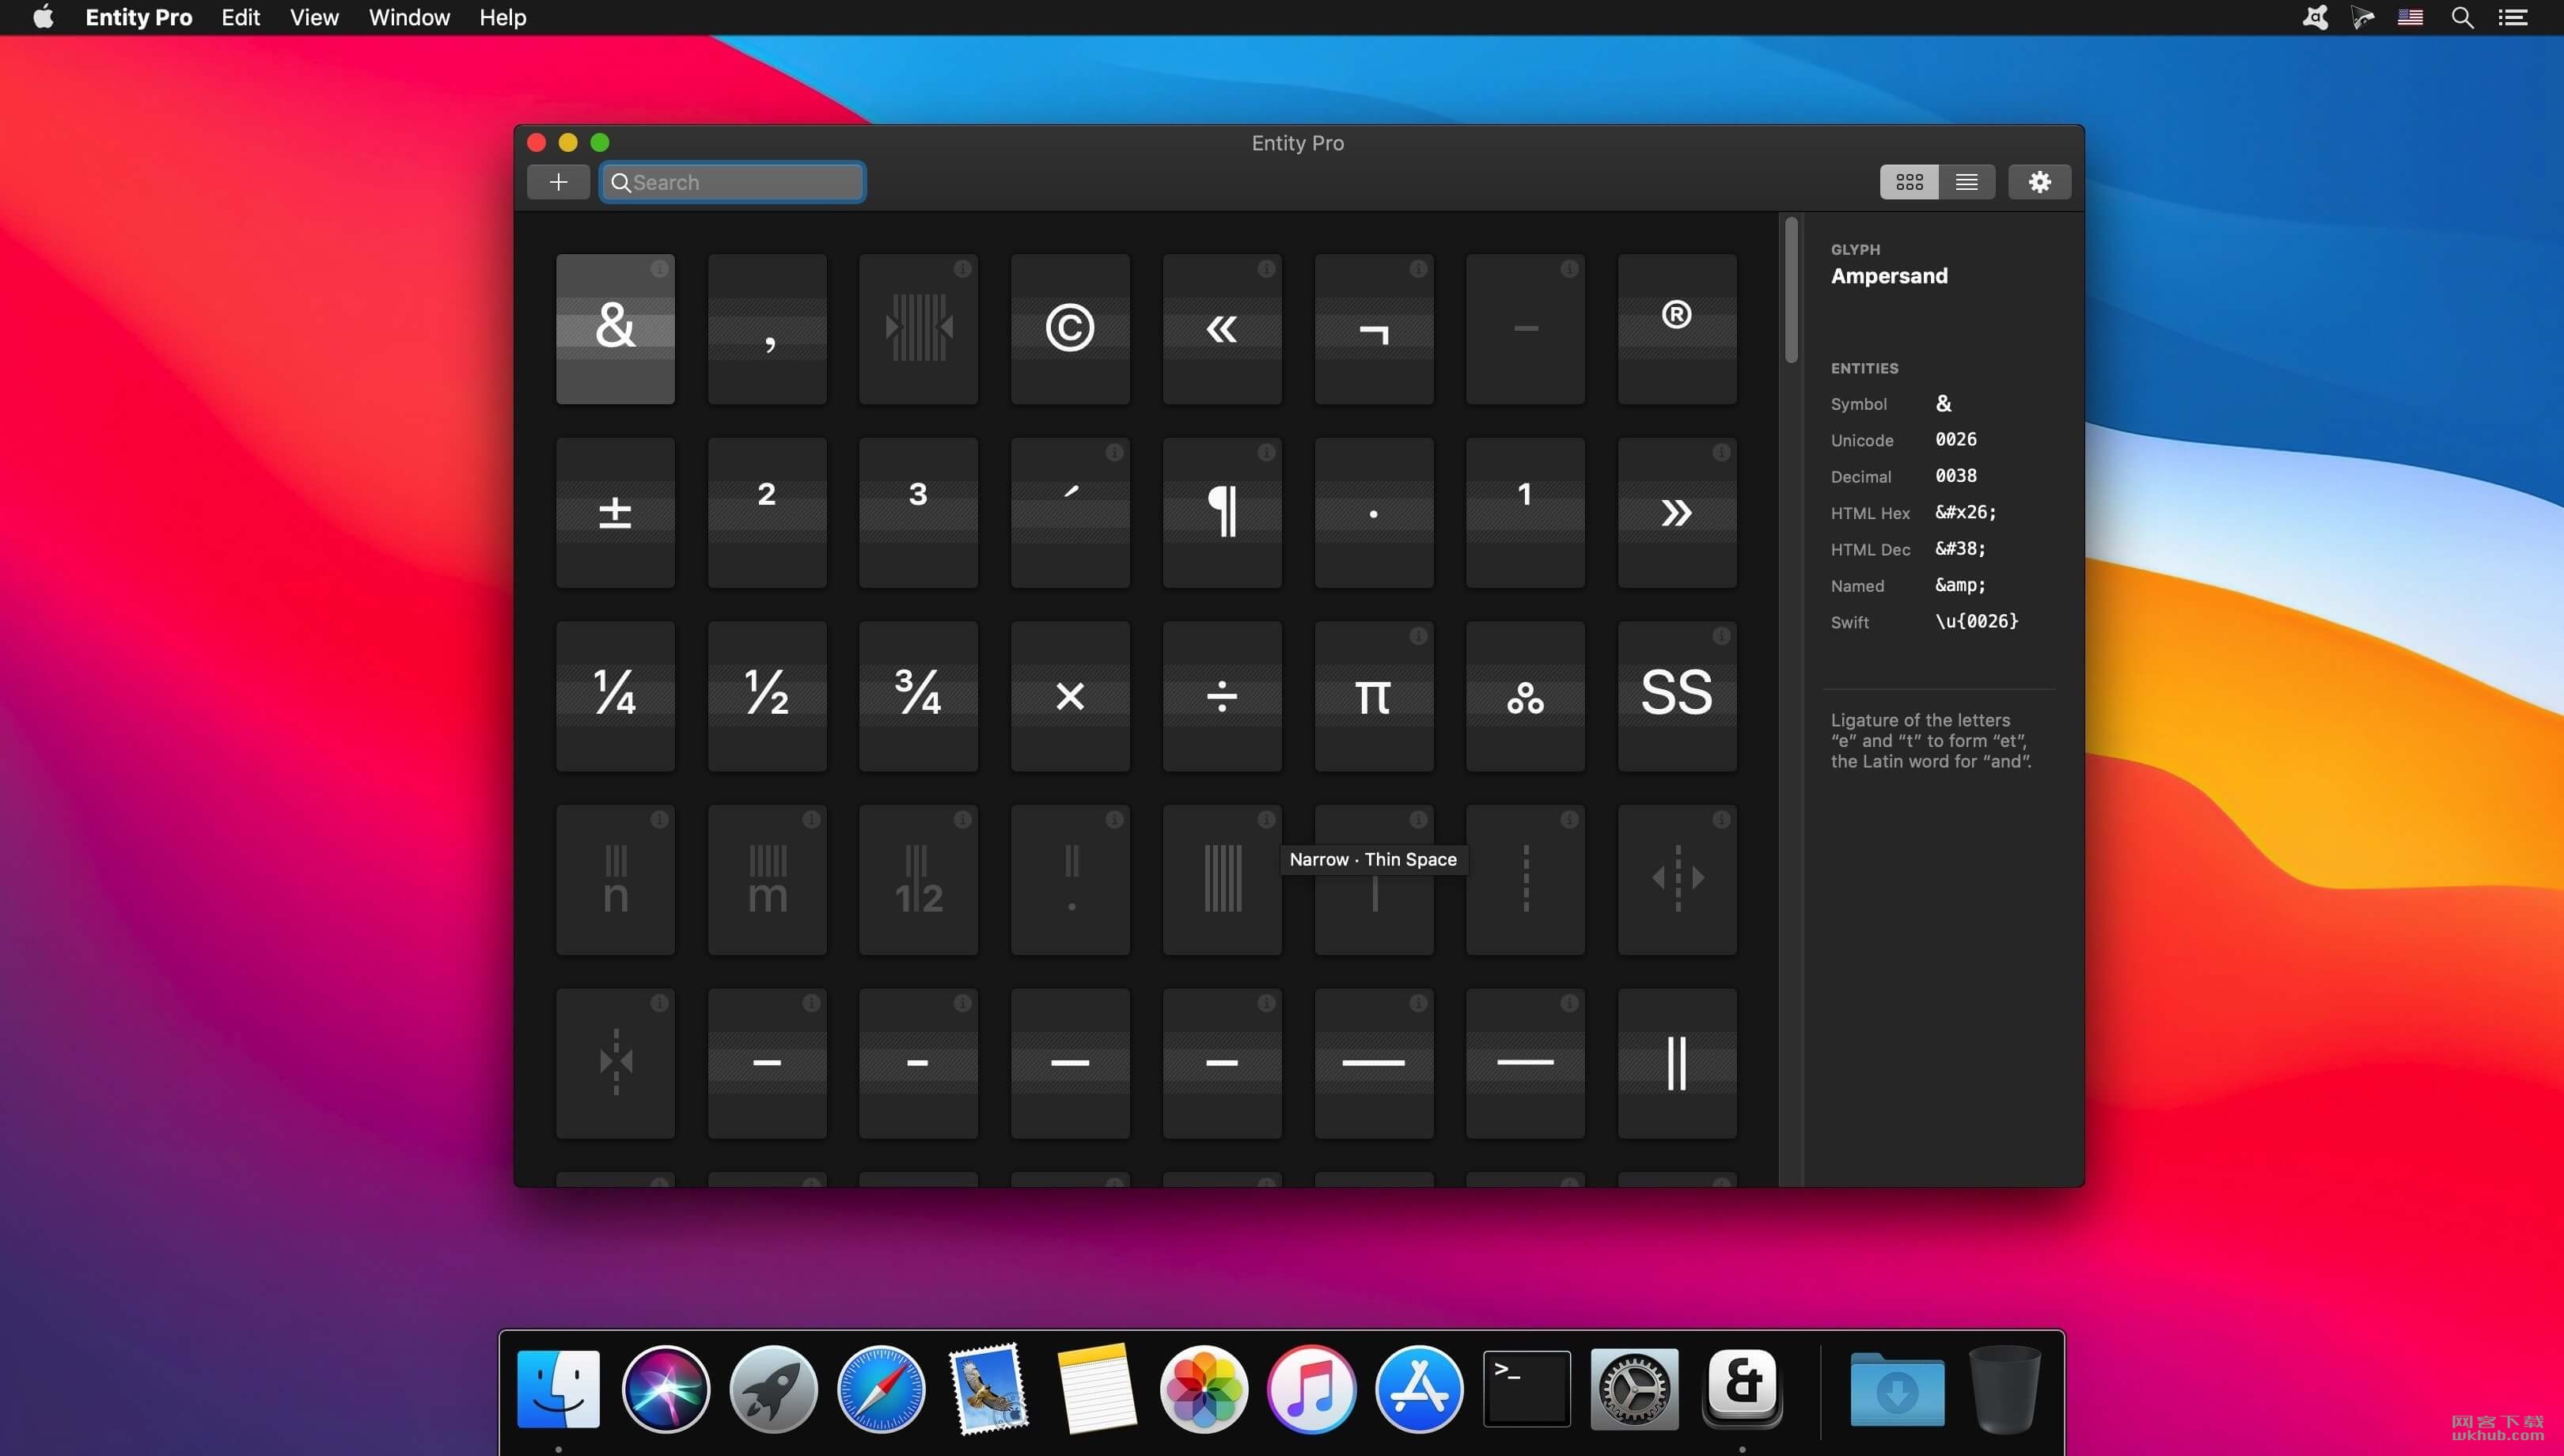The width and height of the screenshot is (2564, 1456).
Task: Click the Decimal value 0038
Action: point(1955,475)
